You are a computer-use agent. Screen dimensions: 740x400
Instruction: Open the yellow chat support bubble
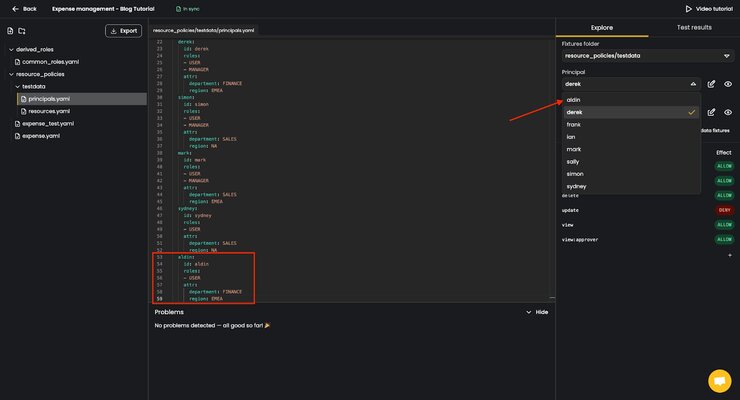tap(719, 380)
